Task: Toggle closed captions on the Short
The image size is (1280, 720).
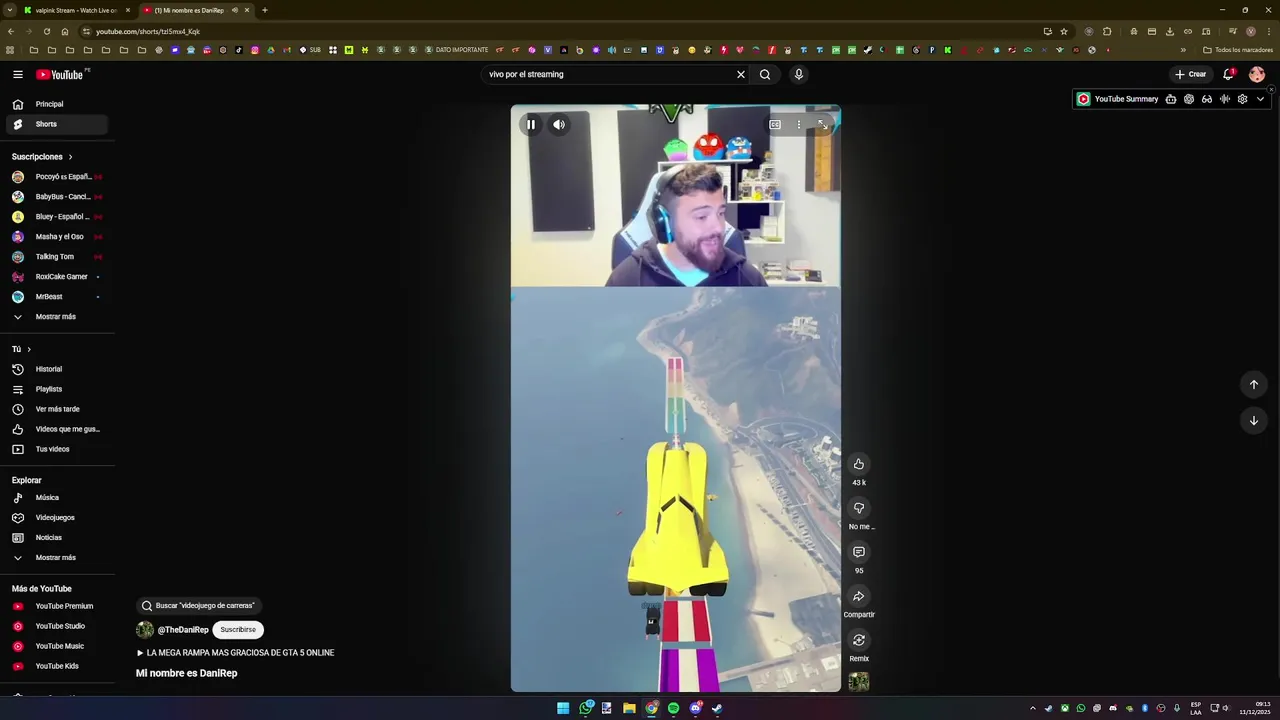Action: [775, 125]
